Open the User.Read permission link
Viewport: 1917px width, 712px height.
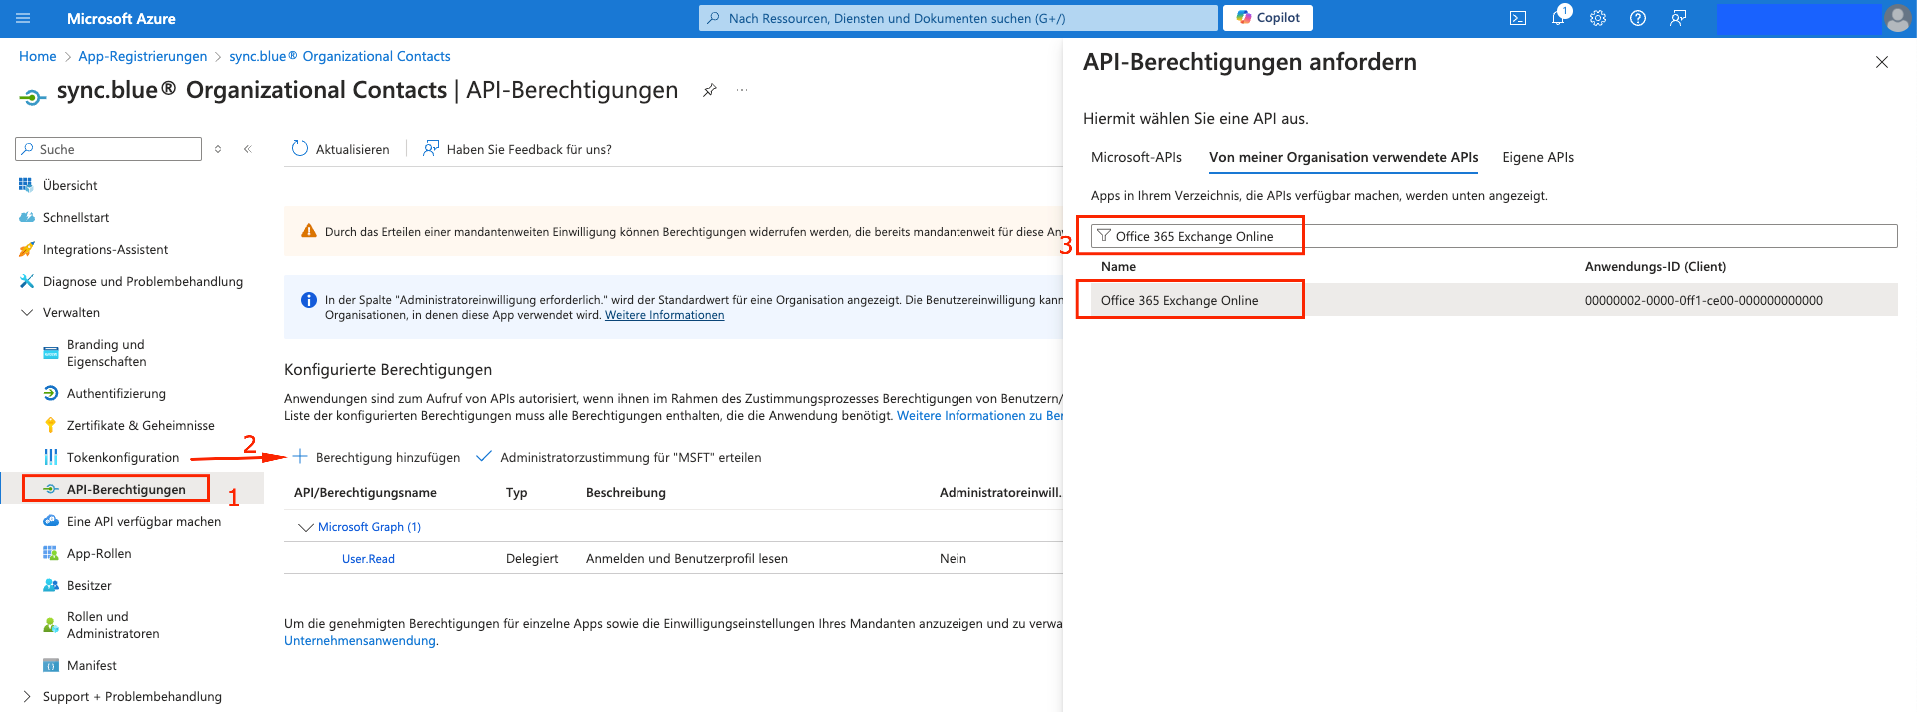click(x=368, y=559)
